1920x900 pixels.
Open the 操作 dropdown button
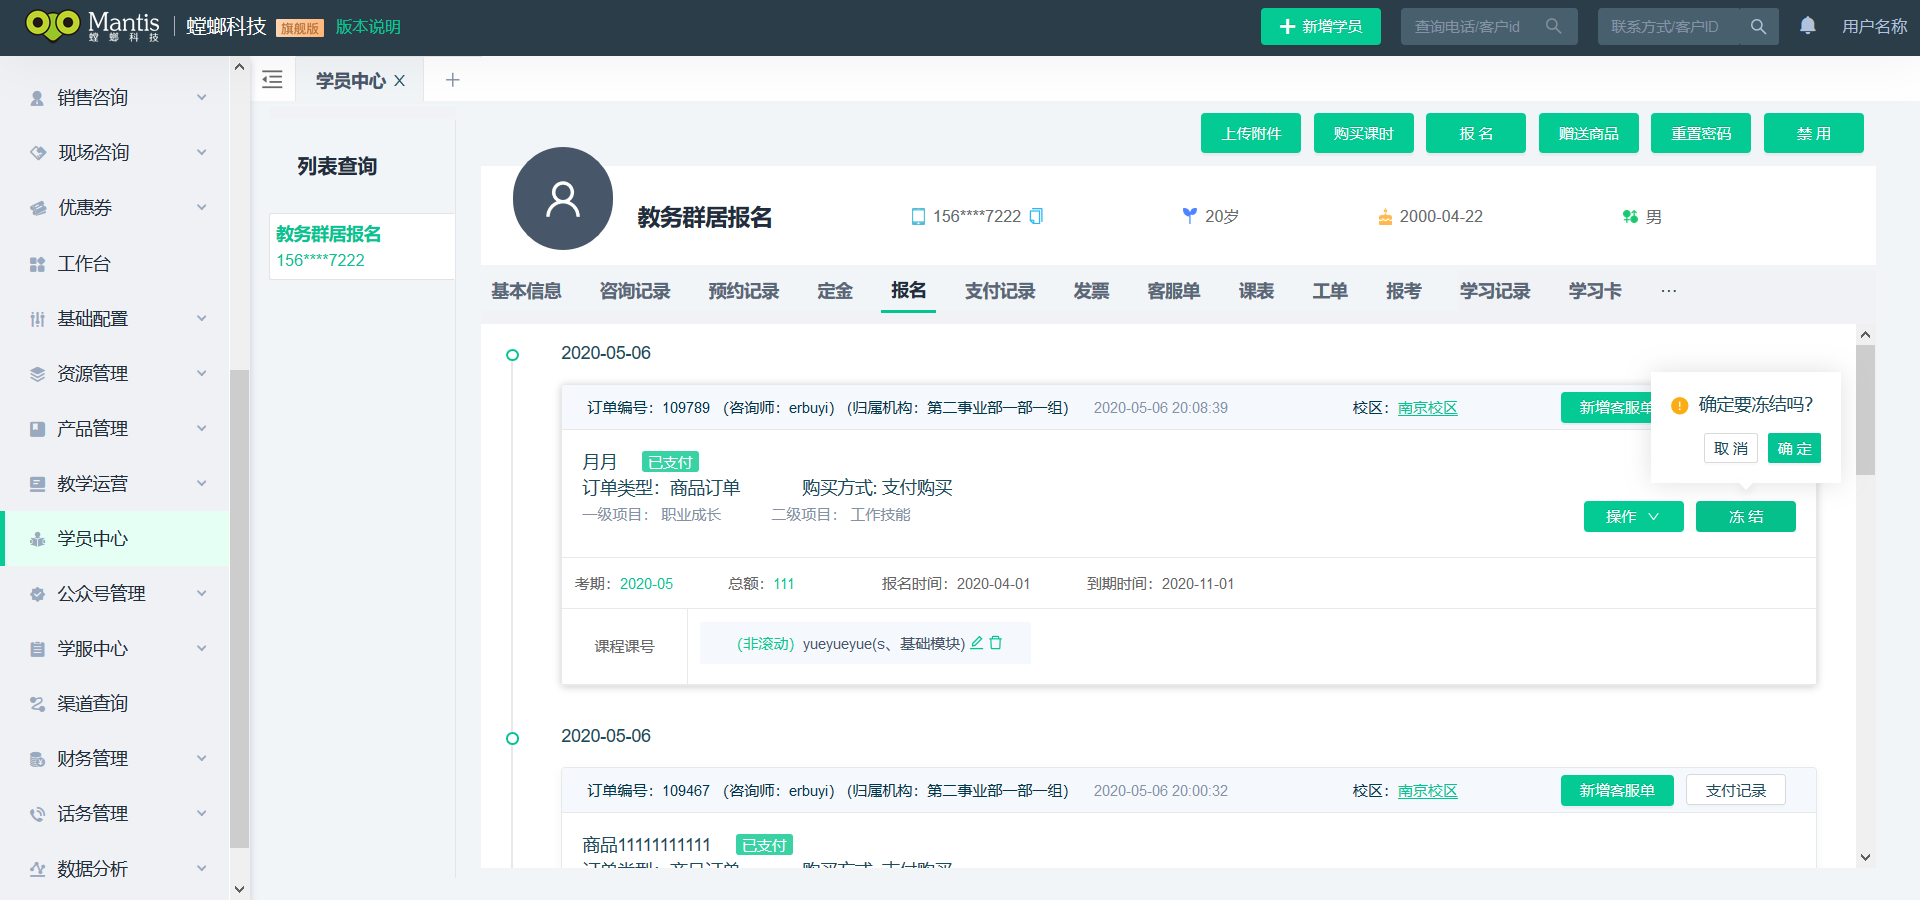coord(1633,516)
